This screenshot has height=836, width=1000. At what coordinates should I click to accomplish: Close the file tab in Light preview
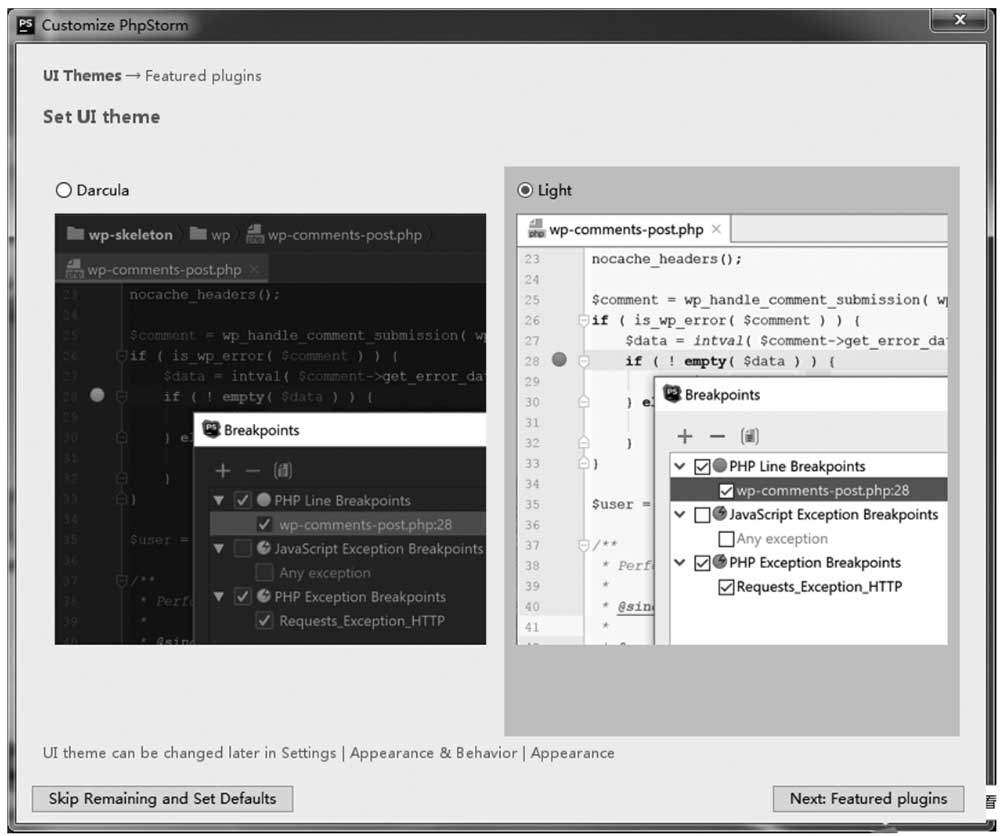tap(716, 229)
